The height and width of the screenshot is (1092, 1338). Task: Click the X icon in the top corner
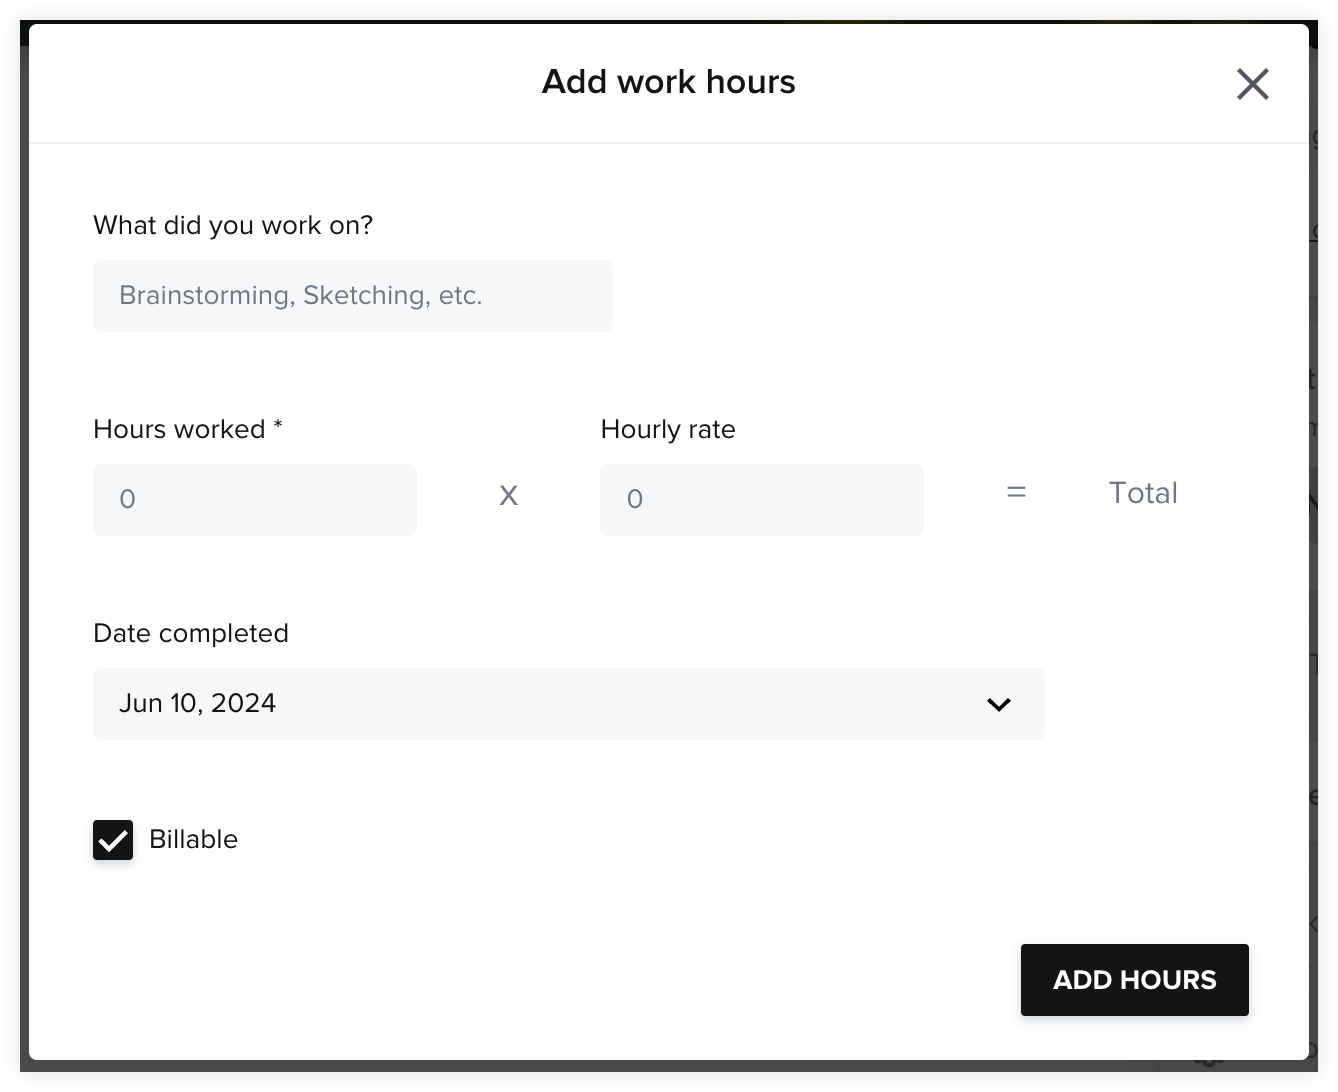point(1252,84)
